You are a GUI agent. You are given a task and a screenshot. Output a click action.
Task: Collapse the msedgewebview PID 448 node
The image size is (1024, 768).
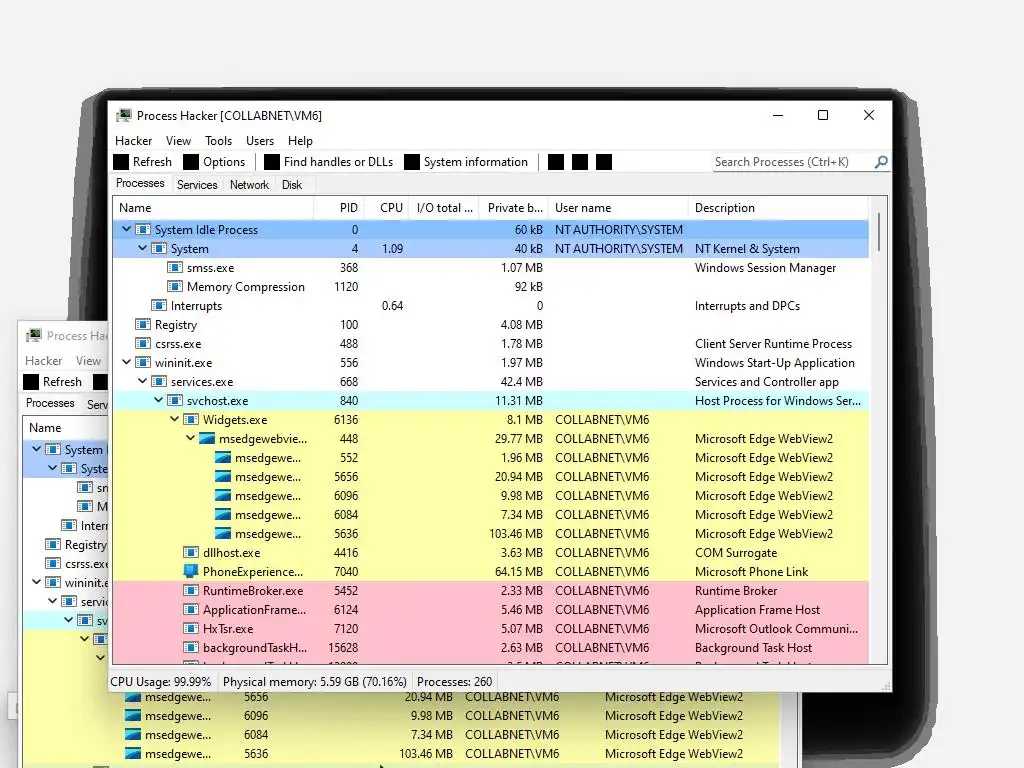(x=191, y=438)
